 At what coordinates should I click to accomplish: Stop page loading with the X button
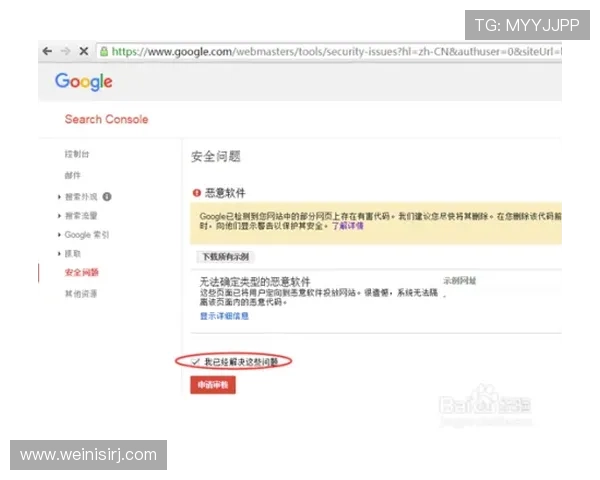[84, 51]
